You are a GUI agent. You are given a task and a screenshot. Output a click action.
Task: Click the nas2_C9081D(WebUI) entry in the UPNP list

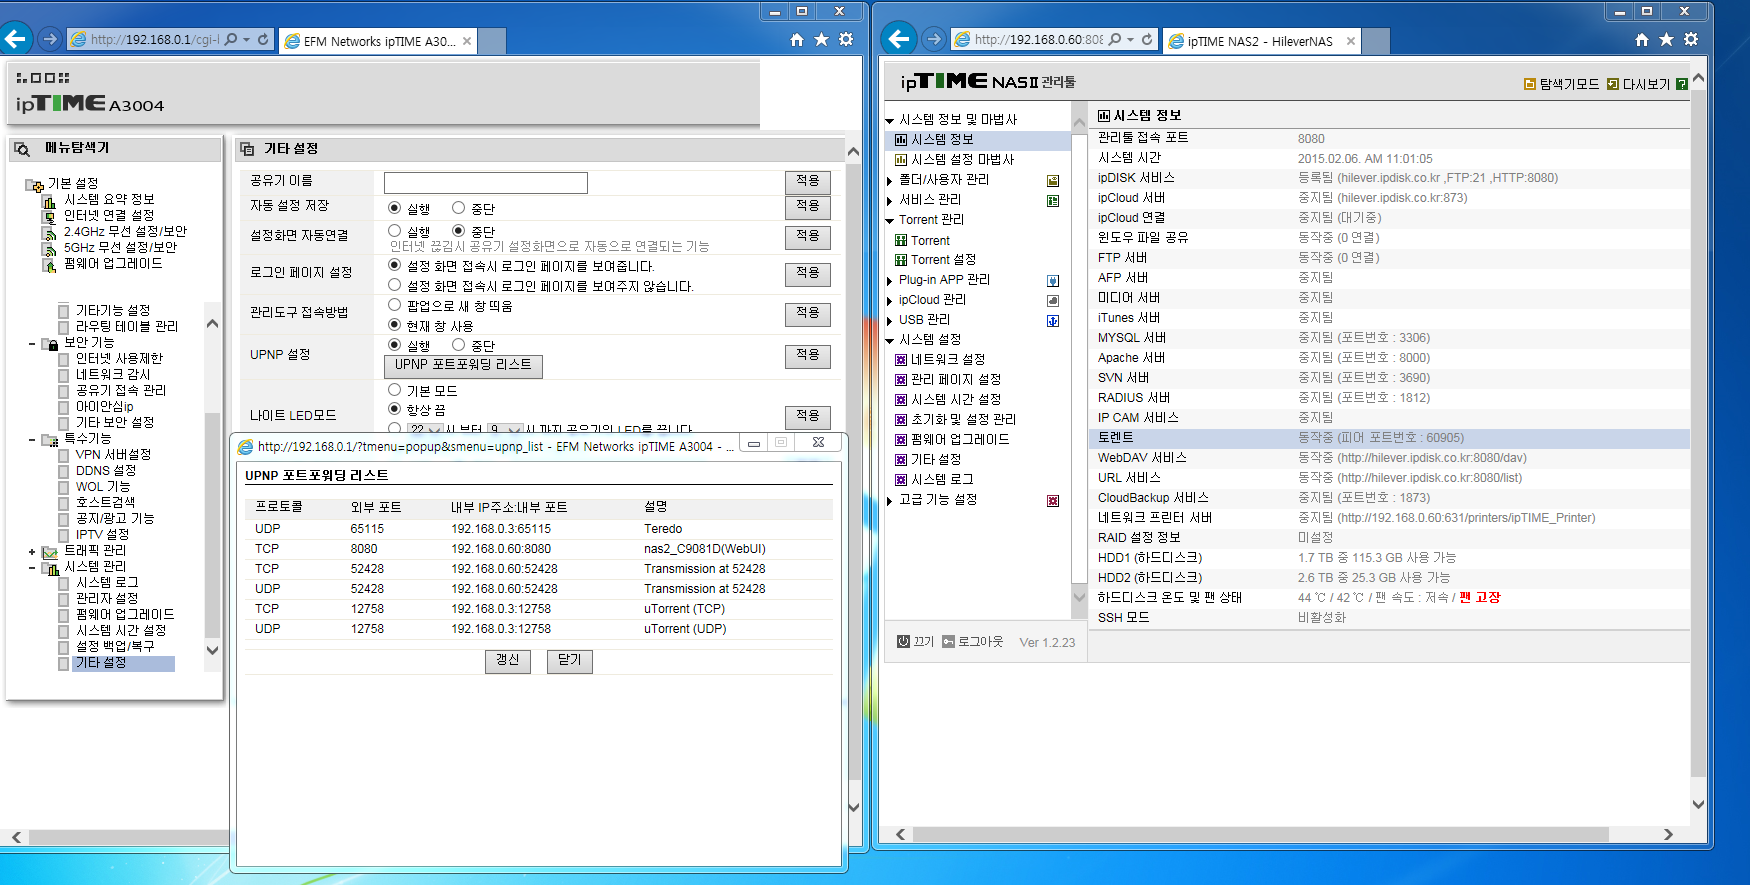[x=705, y=549]
